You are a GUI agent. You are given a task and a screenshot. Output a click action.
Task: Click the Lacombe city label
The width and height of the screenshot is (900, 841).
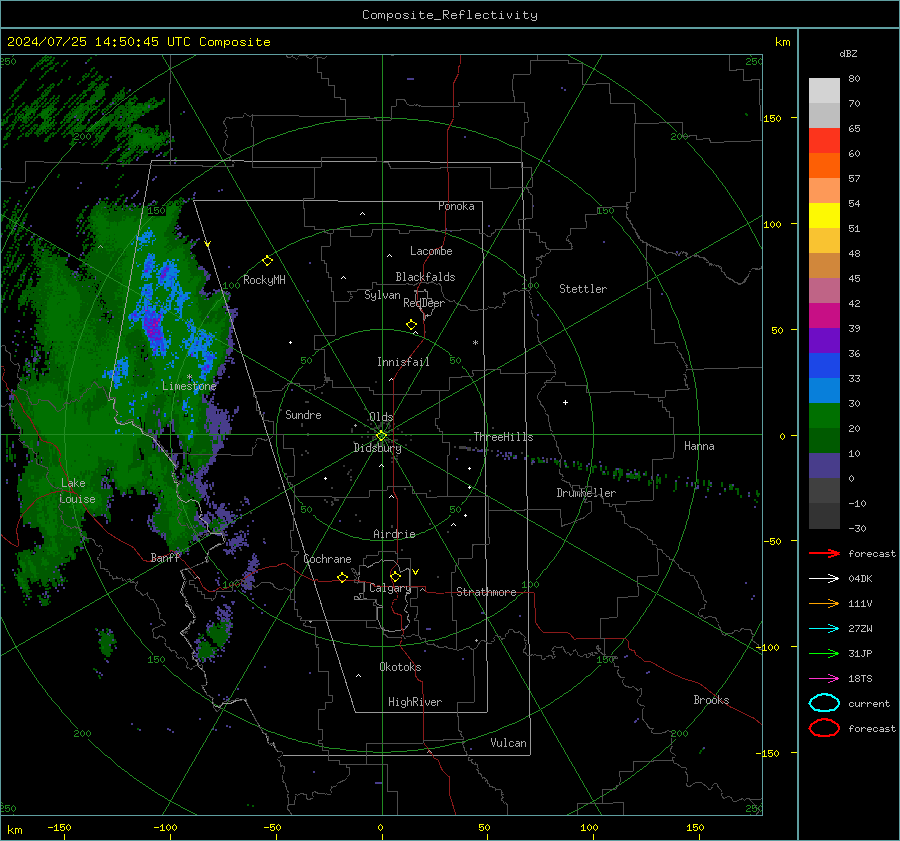[431, 251]
